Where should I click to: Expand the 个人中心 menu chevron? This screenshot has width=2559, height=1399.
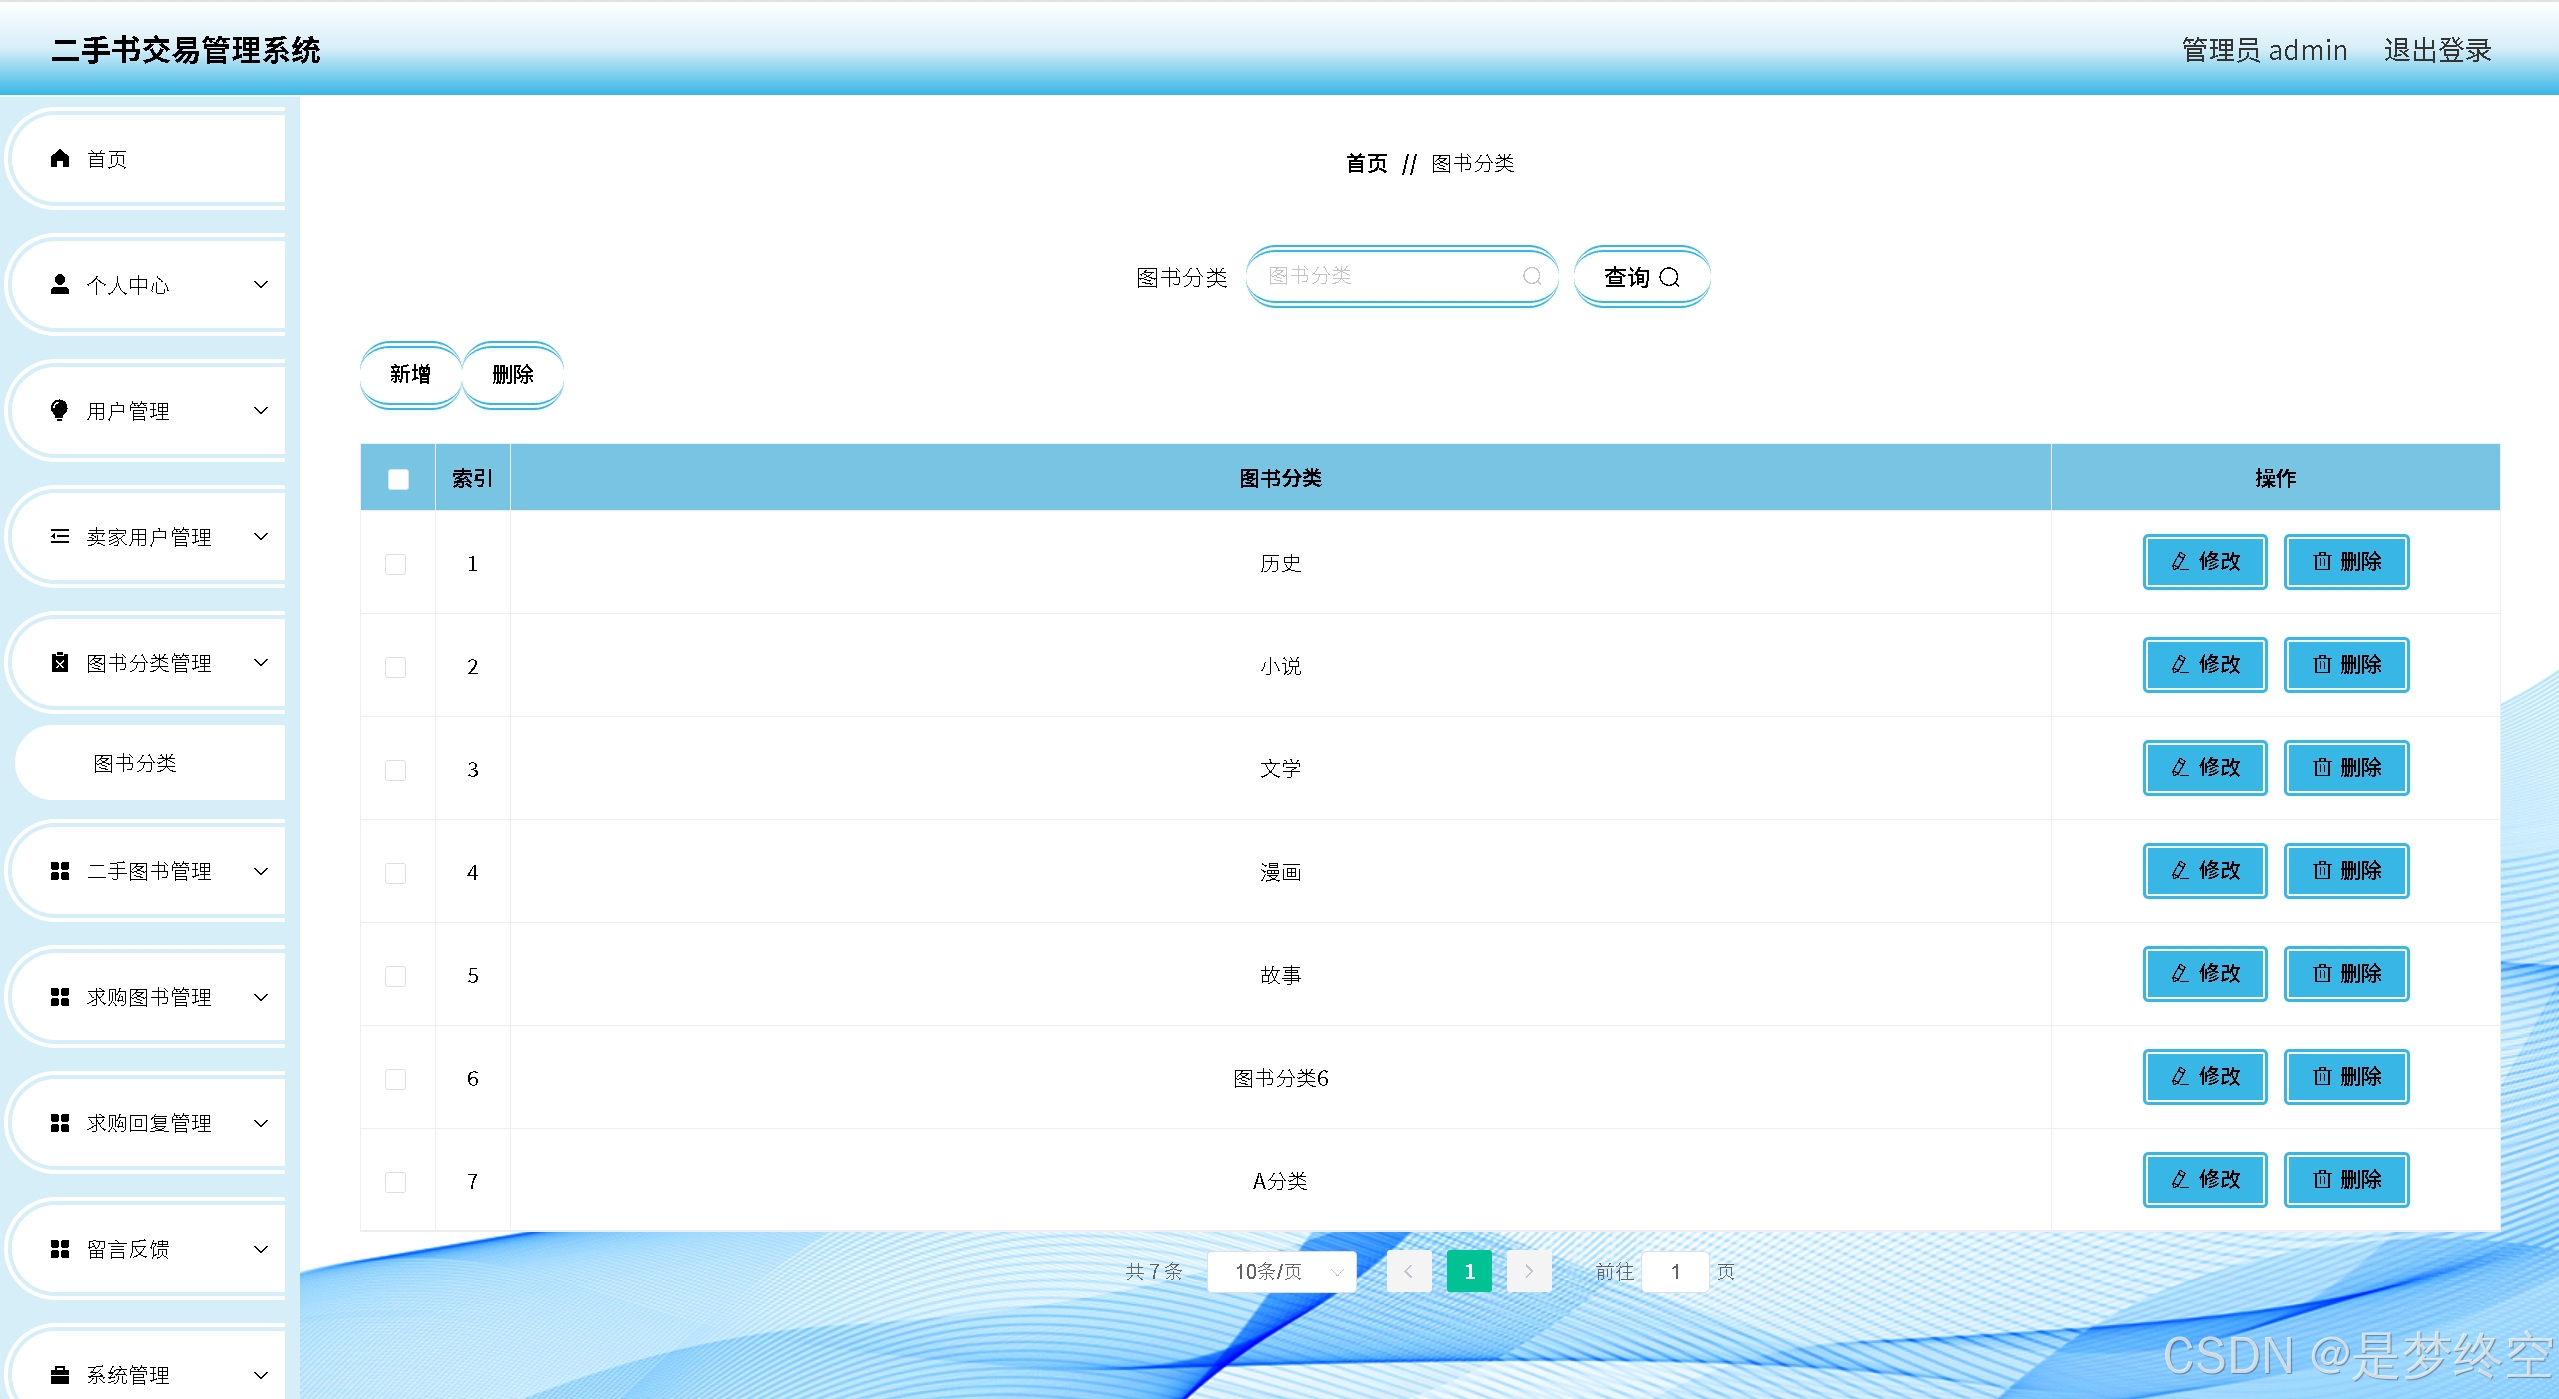pos(261,285)
